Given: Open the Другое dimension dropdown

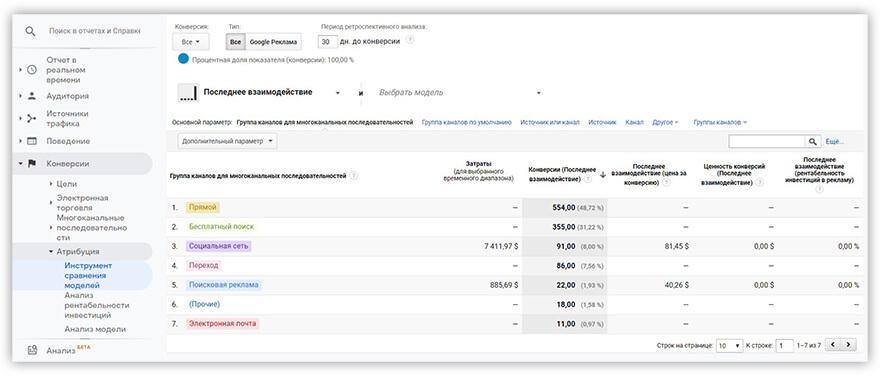Looking at the screenshot, I should 665,122.
